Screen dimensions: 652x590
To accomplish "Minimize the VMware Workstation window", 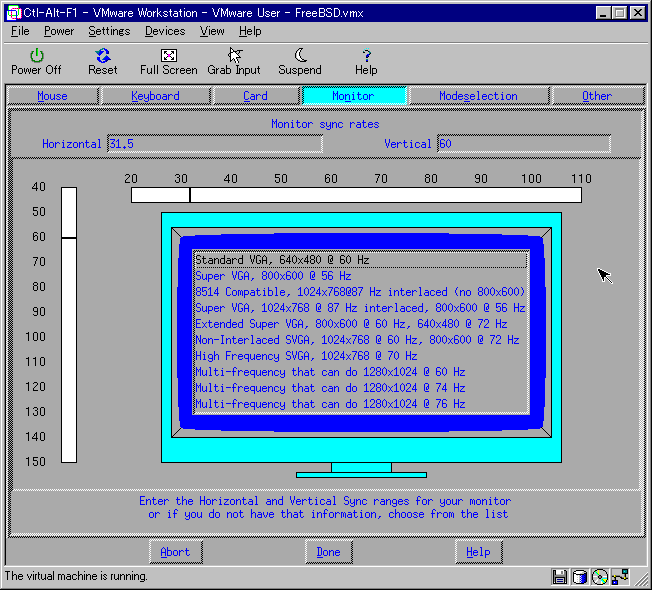I will tap(603, 13).
